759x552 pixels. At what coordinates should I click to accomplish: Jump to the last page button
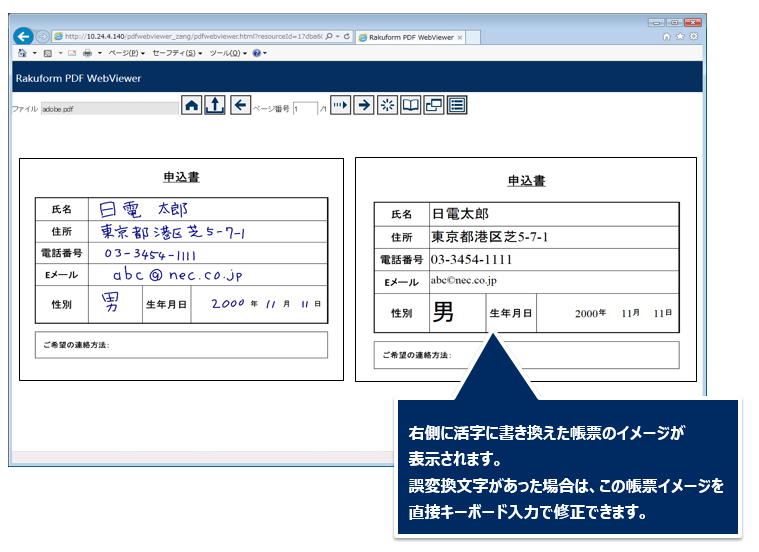pyautogui.click(x=341, y=105)
